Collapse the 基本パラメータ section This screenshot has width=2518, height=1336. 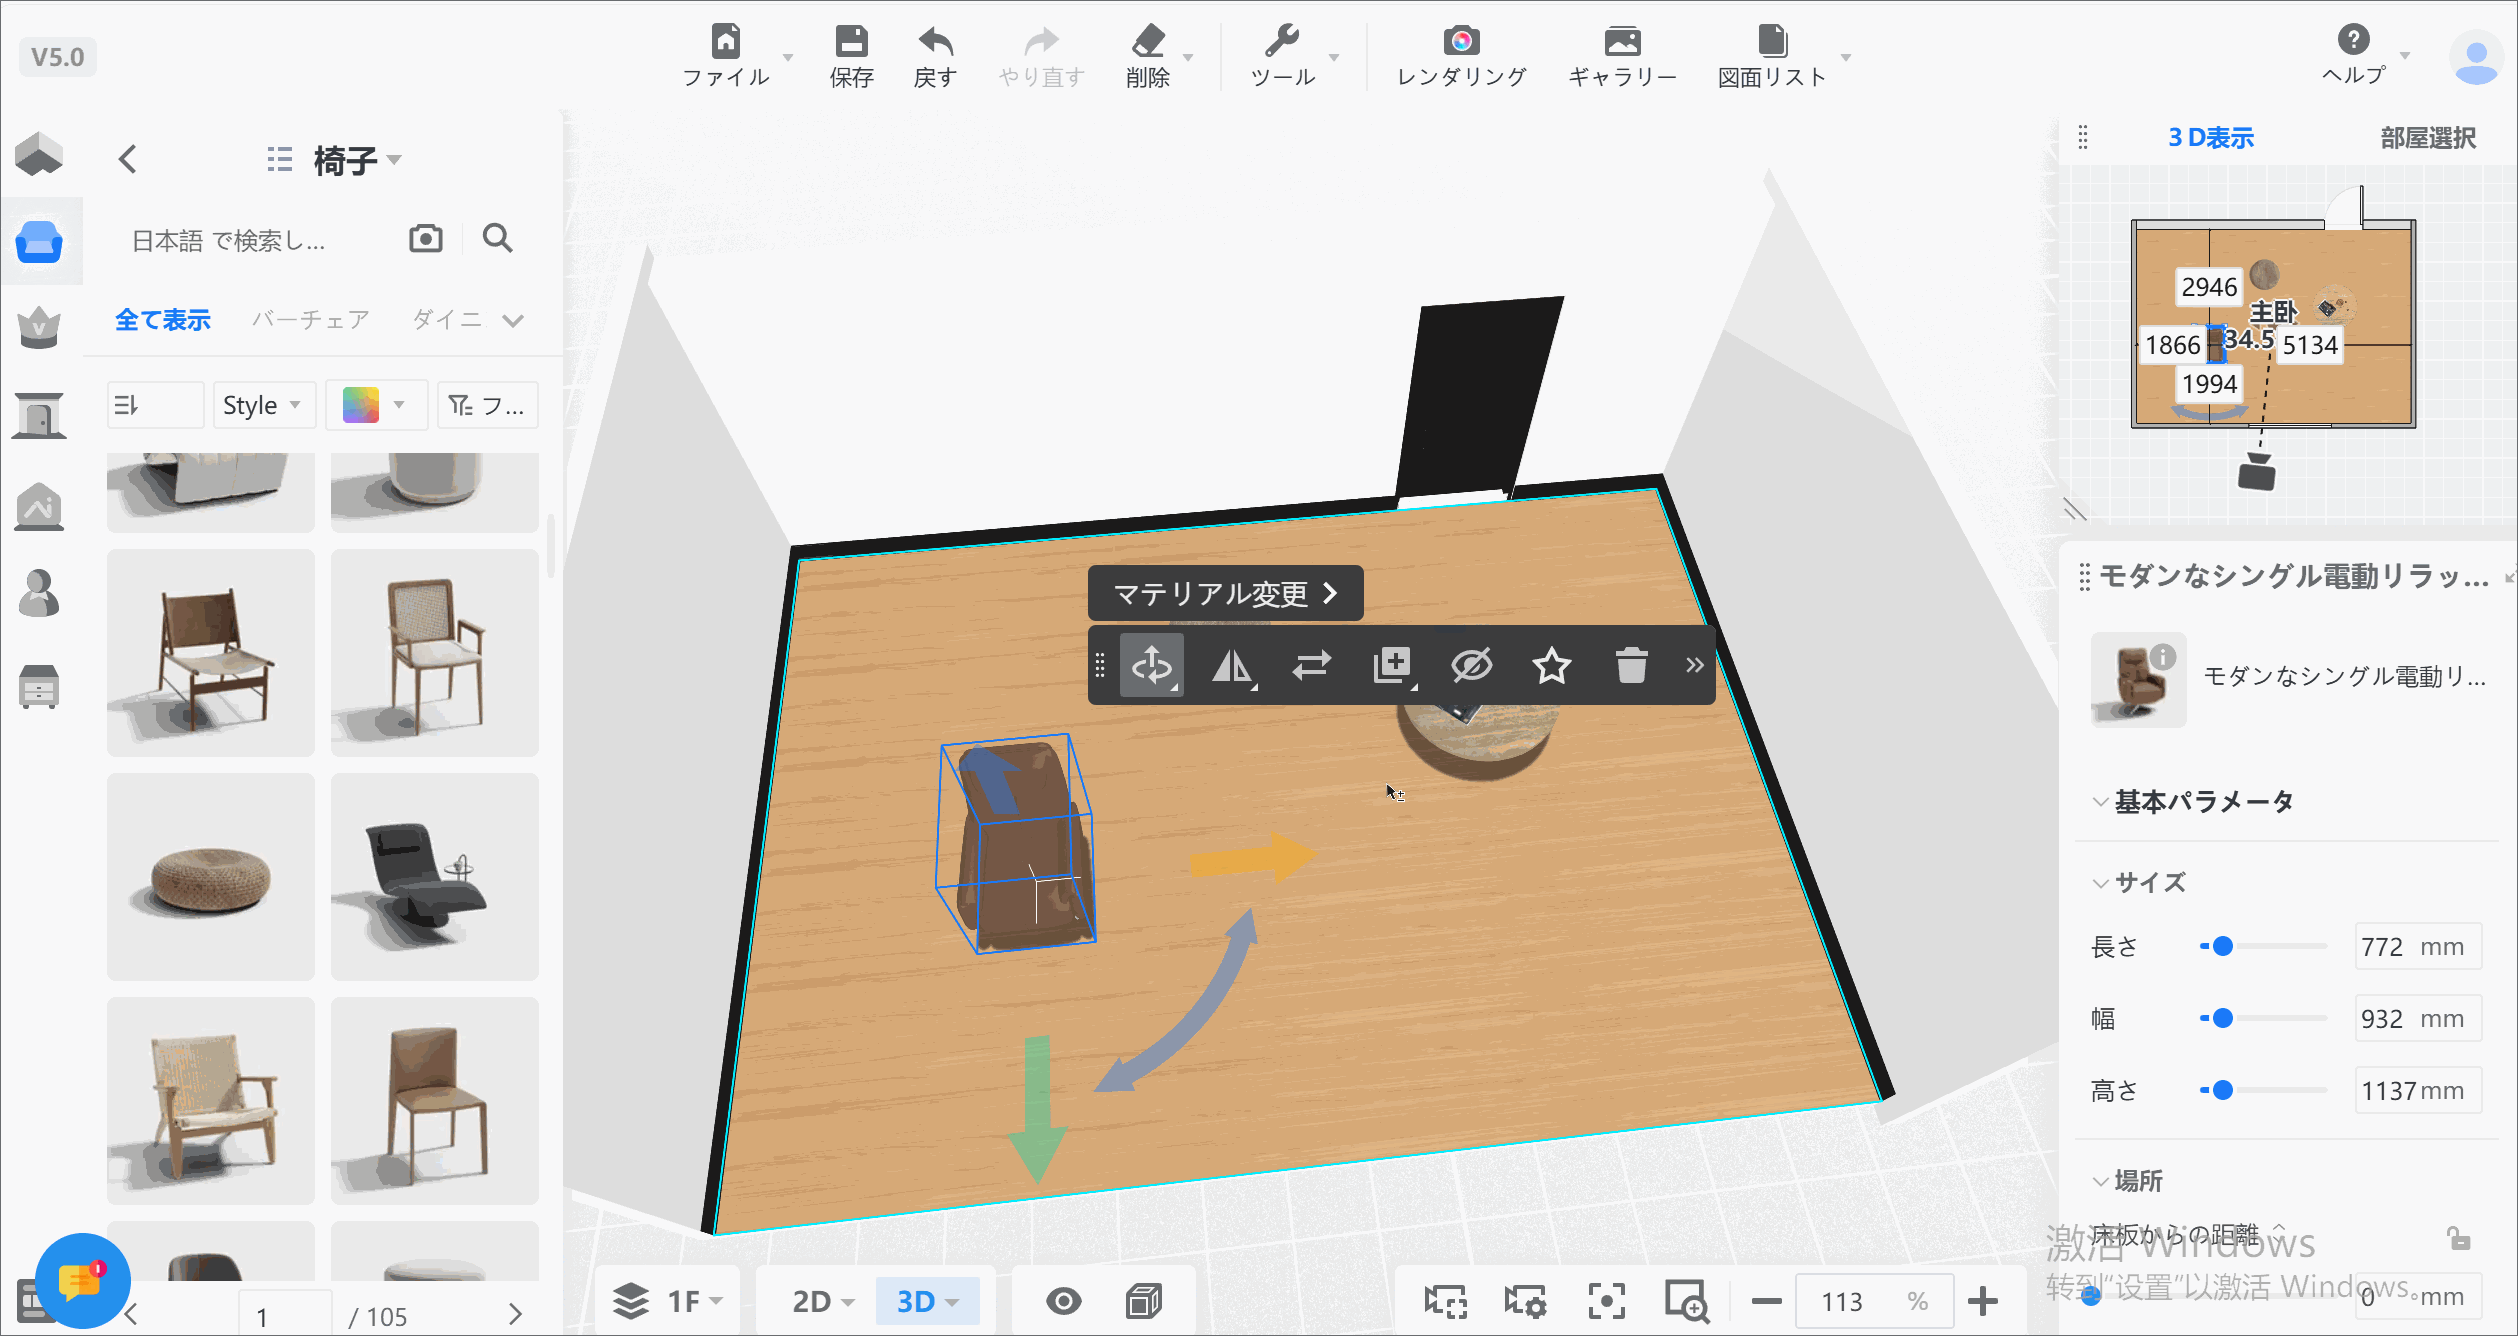(2100, 801)
